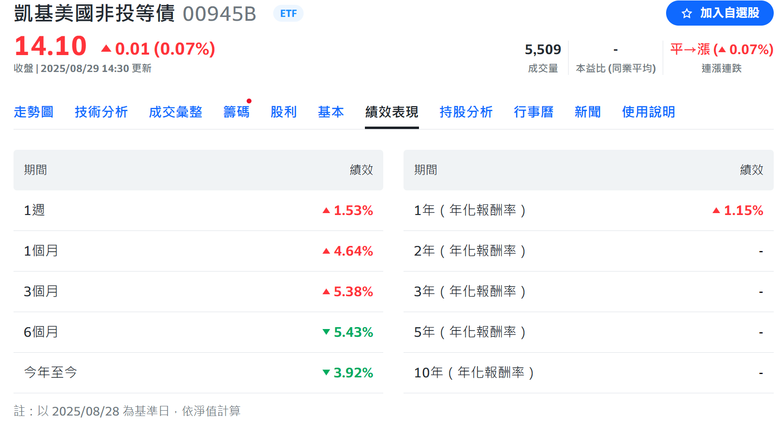
Task: Open 使用說明 tab
Action: point(649,112)
